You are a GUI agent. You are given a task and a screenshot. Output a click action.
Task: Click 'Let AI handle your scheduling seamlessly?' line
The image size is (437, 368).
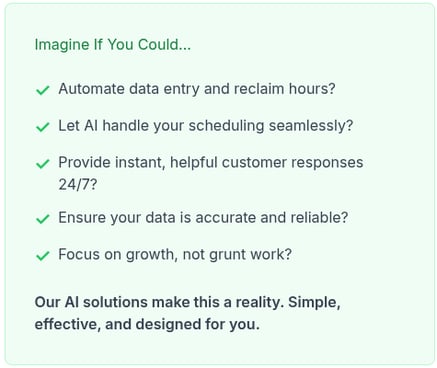(205, 126)
